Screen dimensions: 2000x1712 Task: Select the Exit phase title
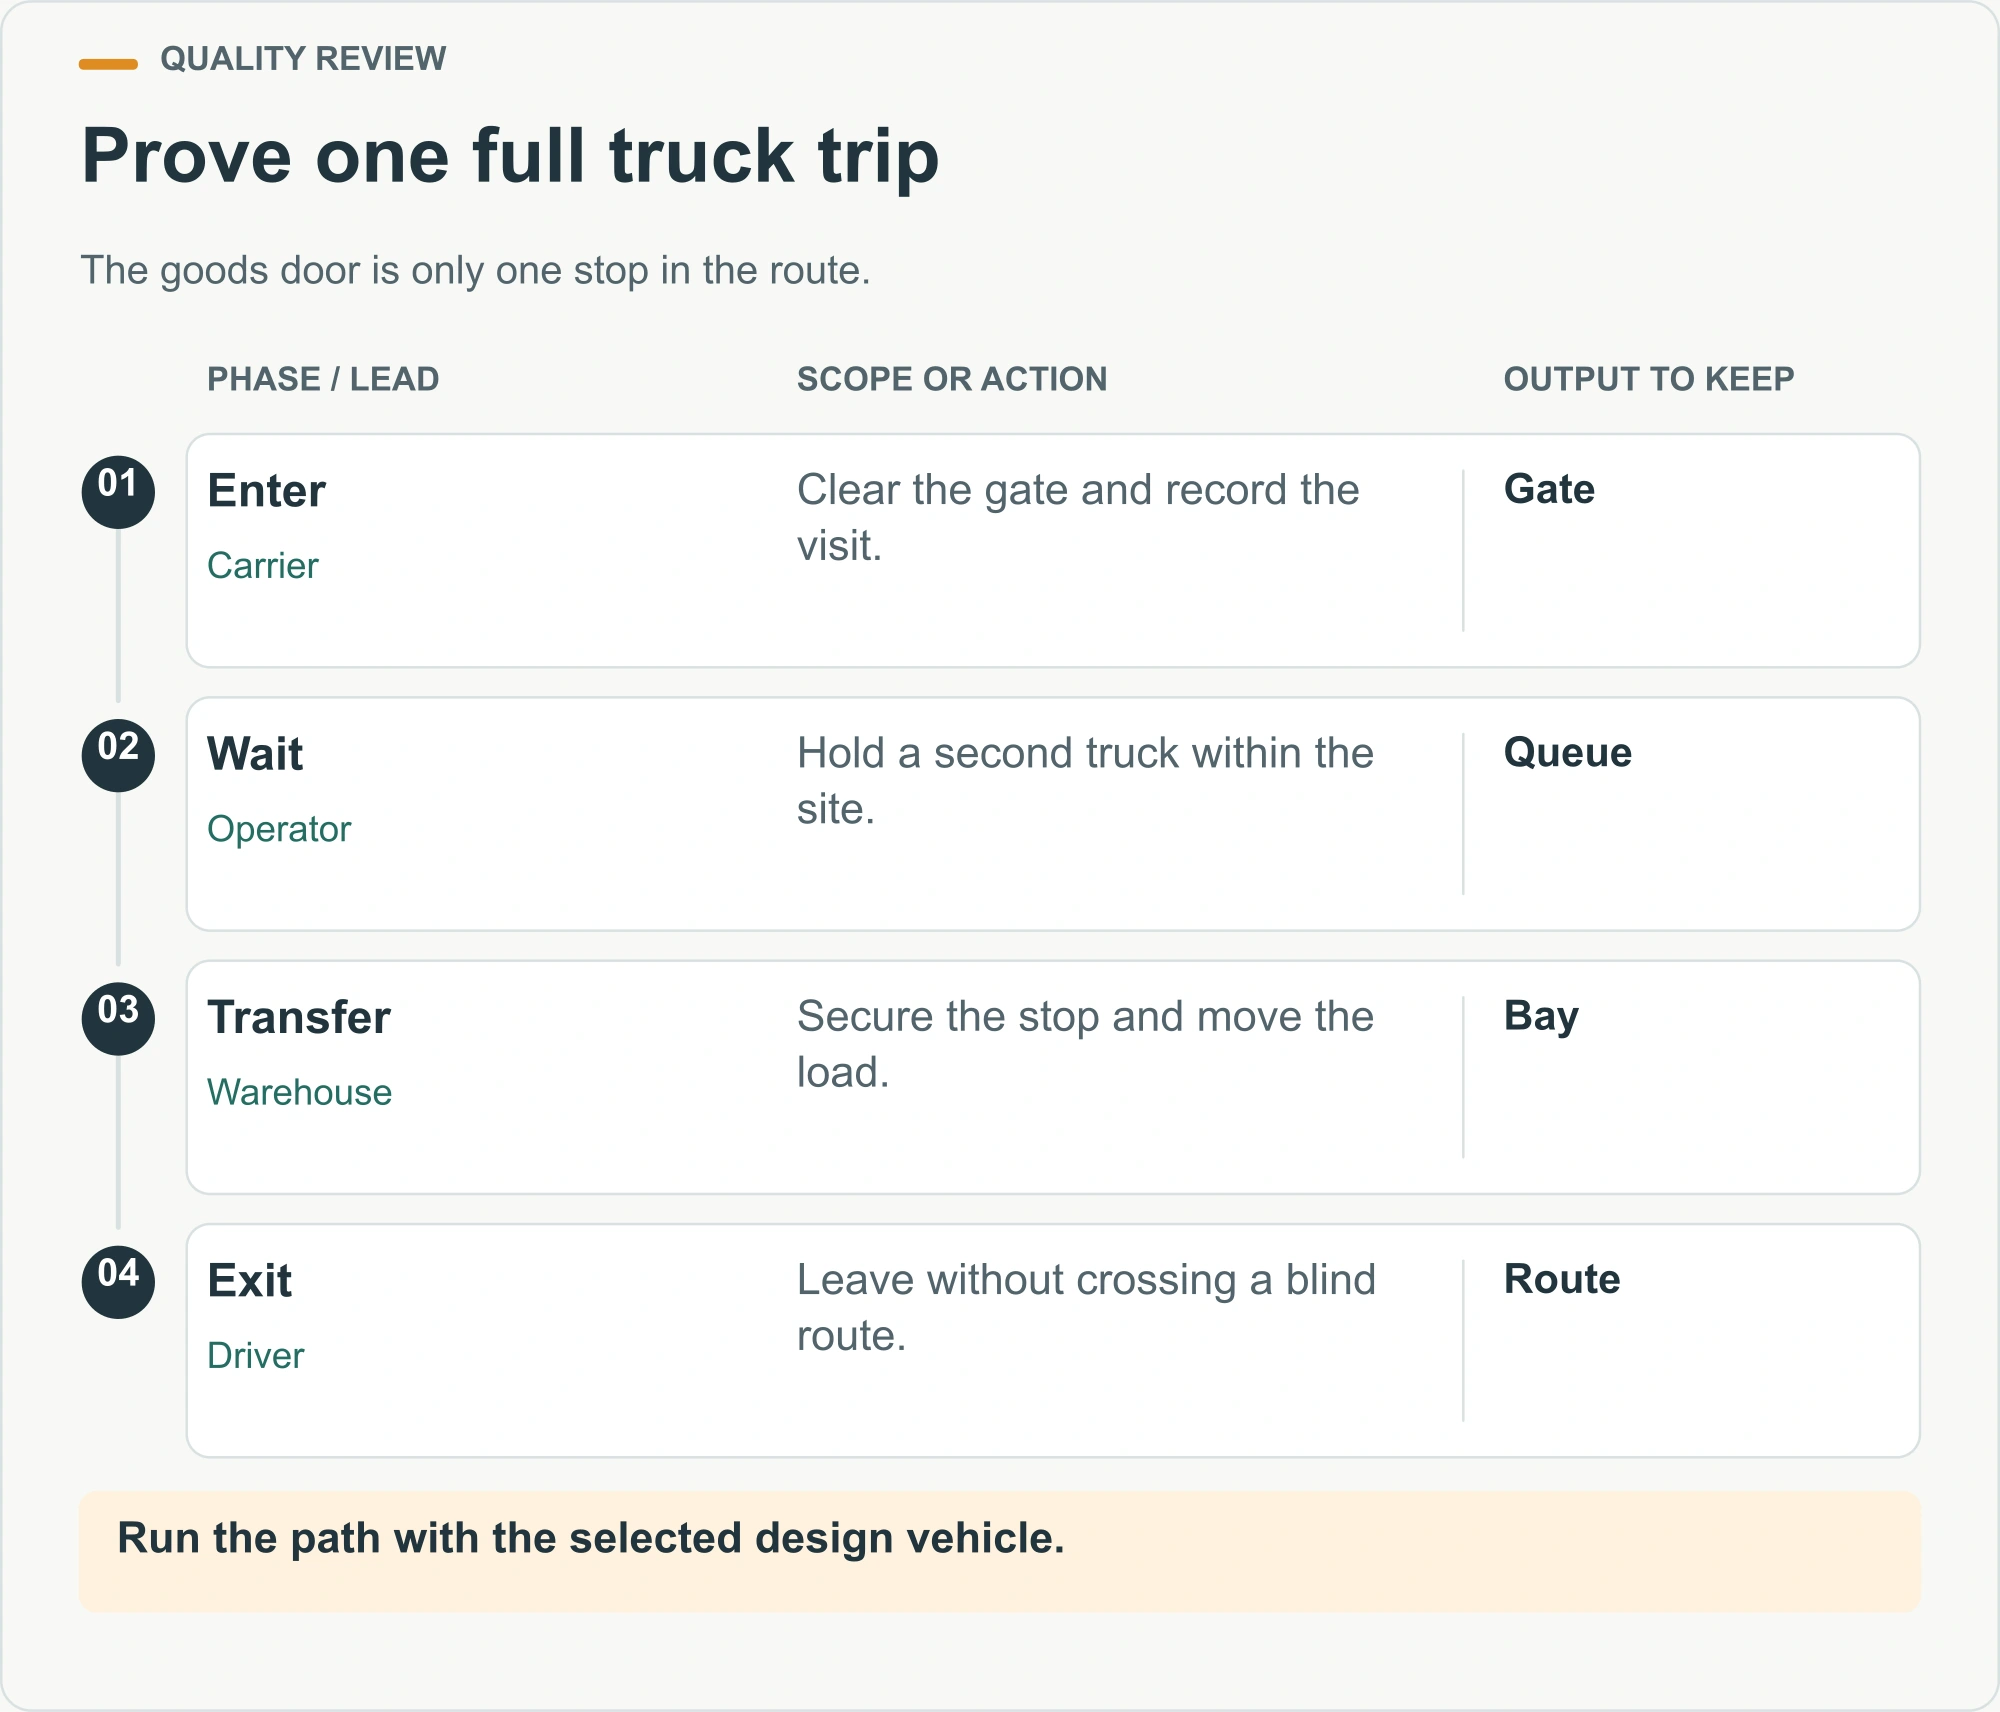pyautogui.click(x=249, y=1281)
